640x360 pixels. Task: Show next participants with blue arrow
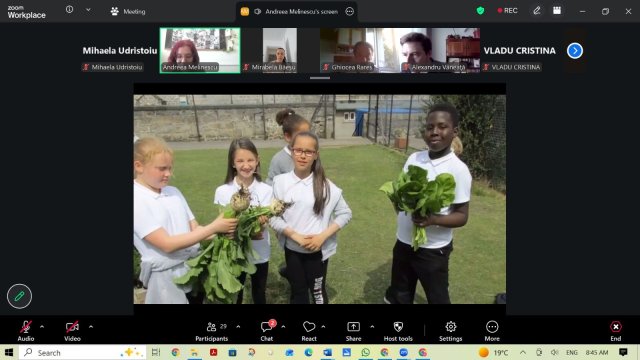[575, 51]
